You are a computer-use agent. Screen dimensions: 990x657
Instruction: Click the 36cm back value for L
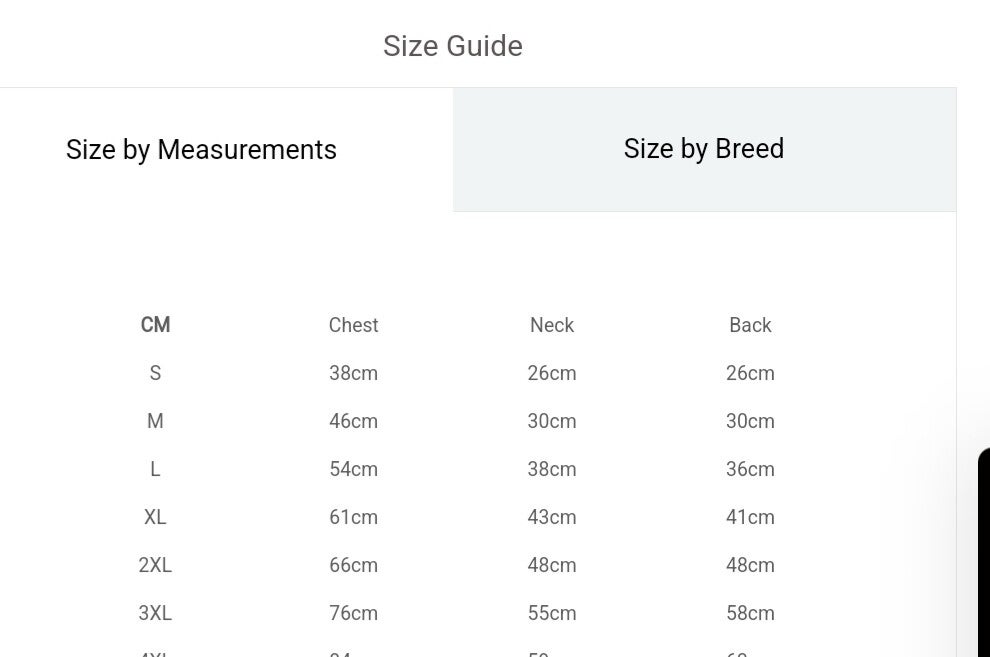pyautogui.click(x=750, y=469)
